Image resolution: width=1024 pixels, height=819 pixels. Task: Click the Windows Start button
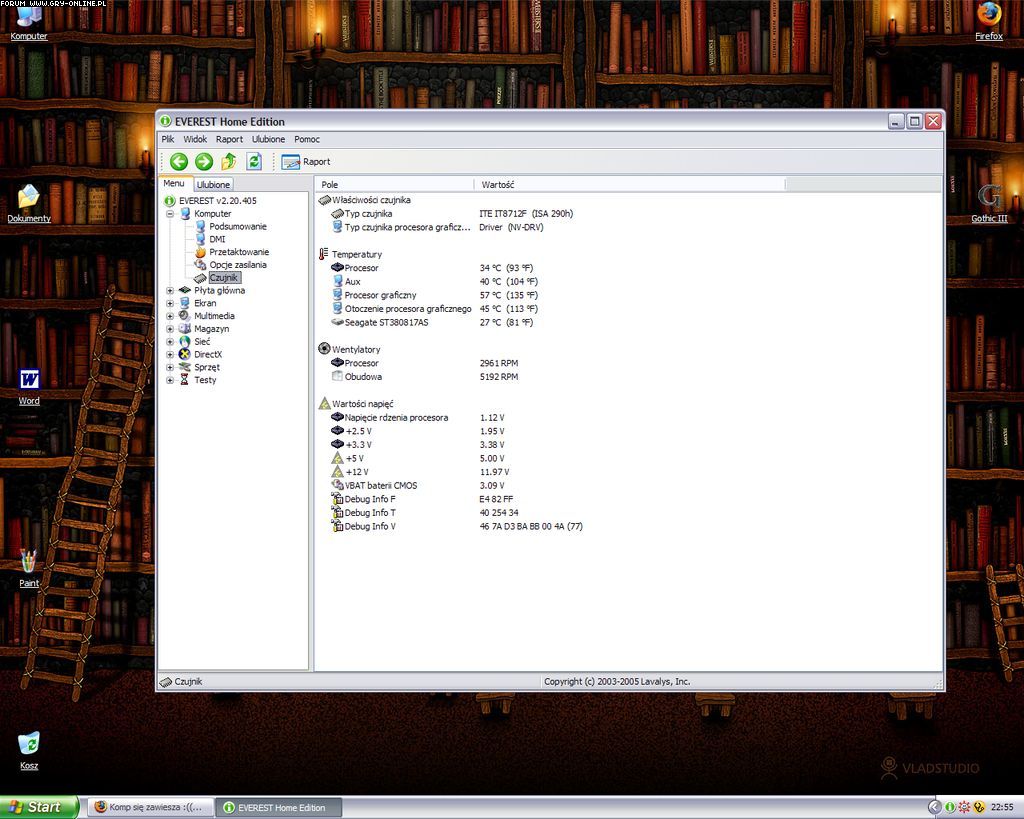tap(38, 807)
